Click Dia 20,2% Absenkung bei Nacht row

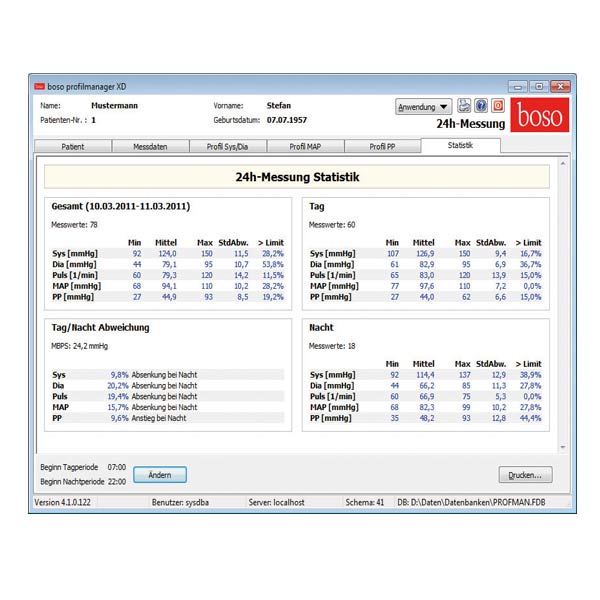[x=168, y=386]
